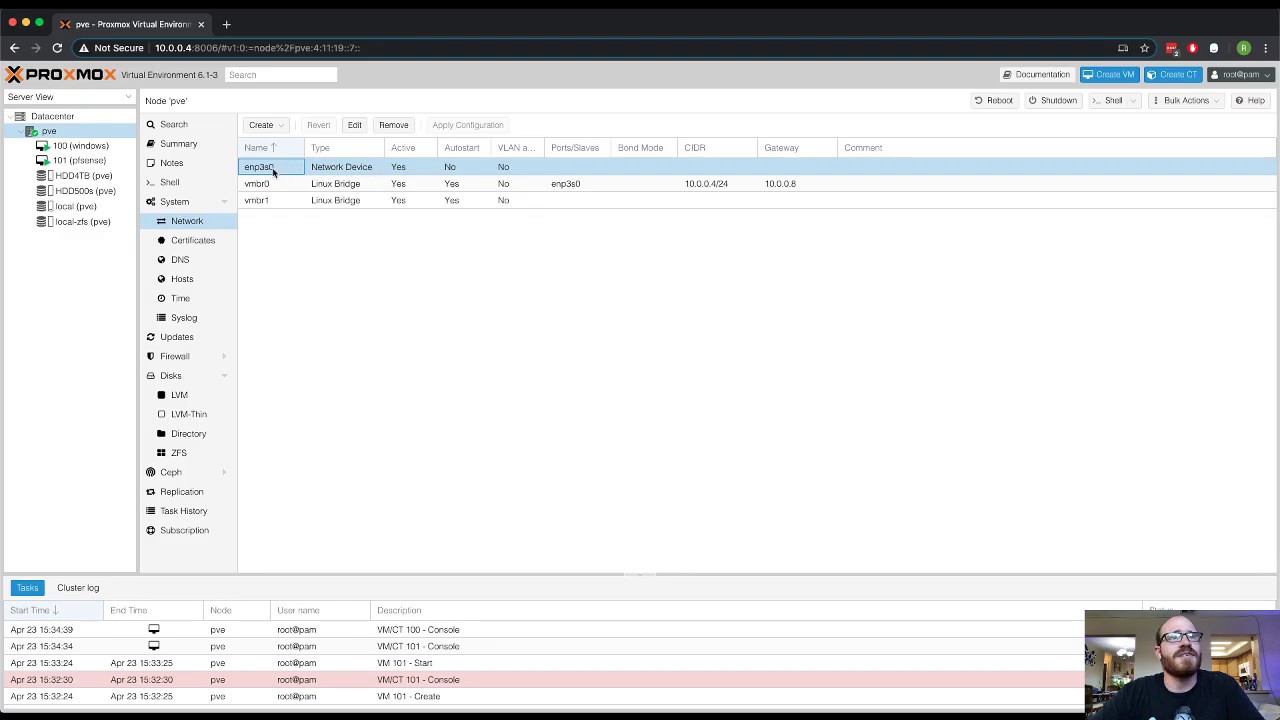Open a new browser tab
Screen dimensions: 1280x720
pos(226,24)
